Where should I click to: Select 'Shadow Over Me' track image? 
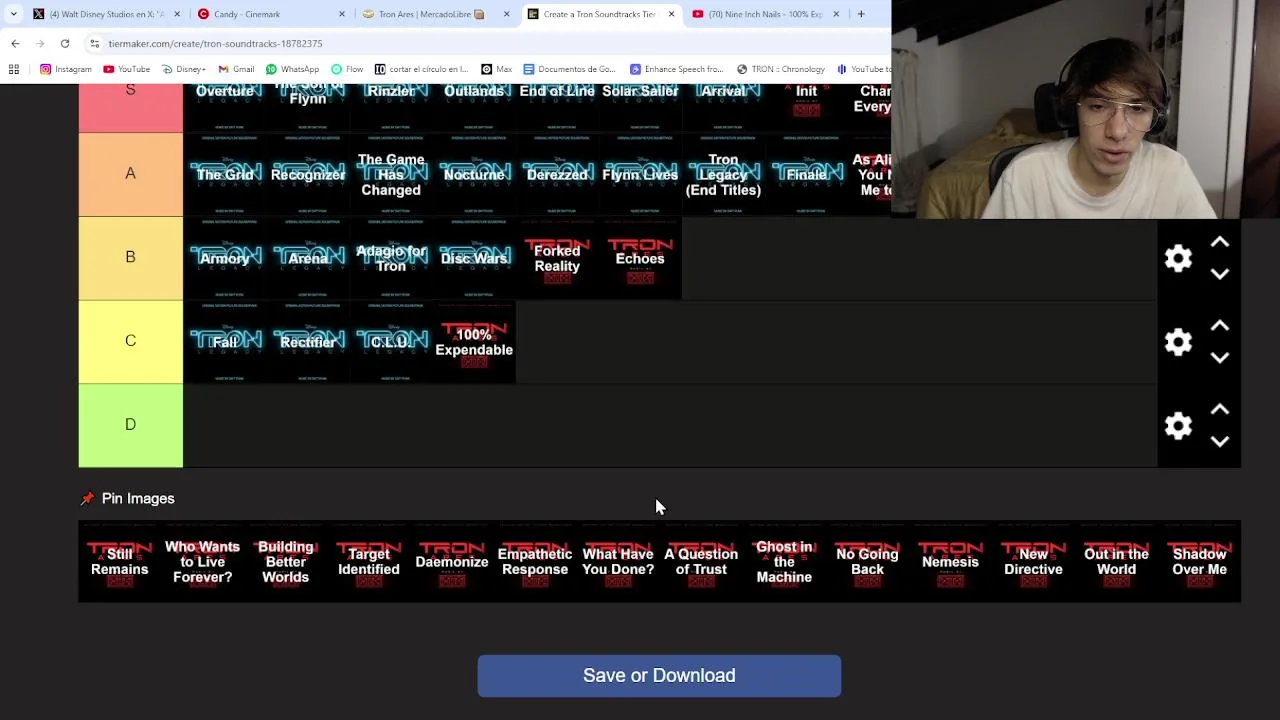[x=1199, y=562]
